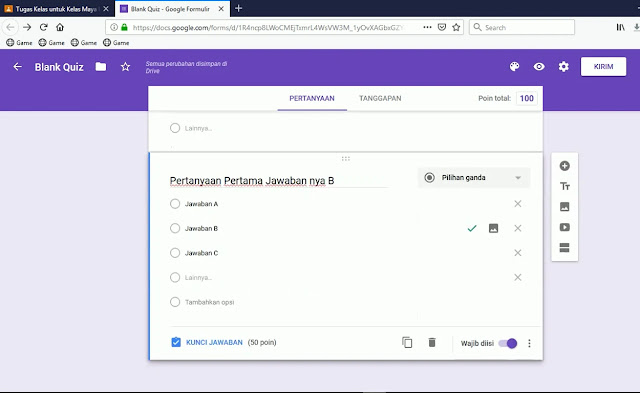Remove option Jawaban A with X

518,204
